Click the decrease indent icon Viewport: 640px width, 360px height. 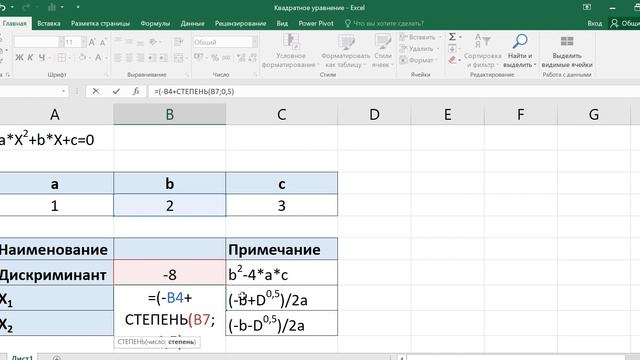click(x=152, y=58)
